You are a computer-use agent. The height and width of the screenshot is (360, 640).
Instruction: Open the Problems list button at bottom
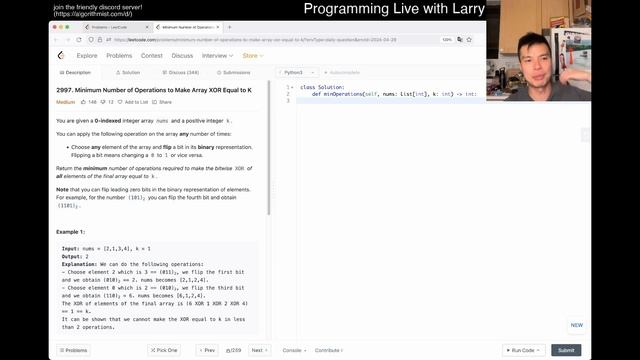(x=73, y=350)
